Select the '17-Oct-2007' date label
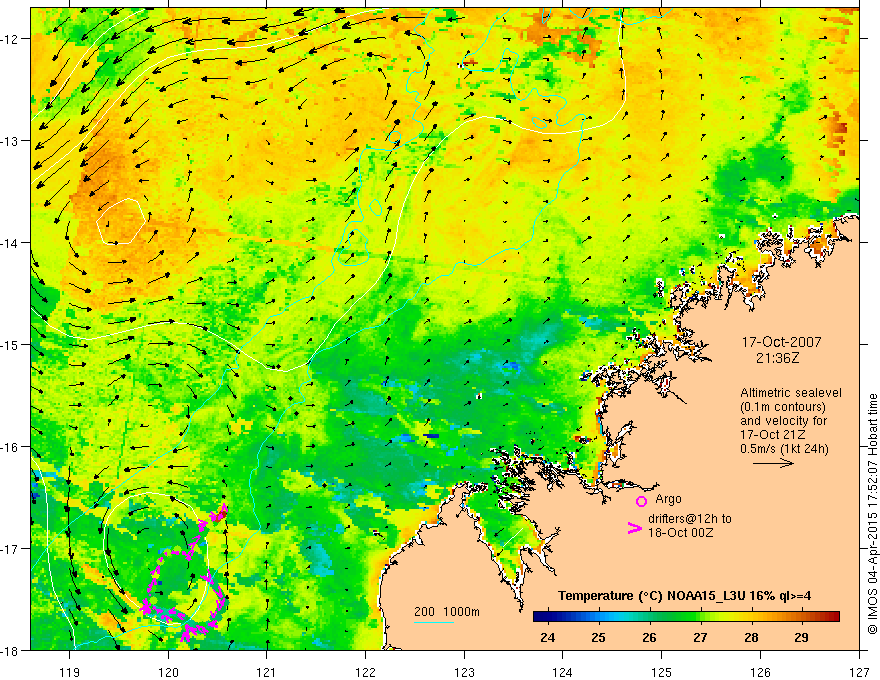This screenshot has width=880, height=680. point(781,342)
